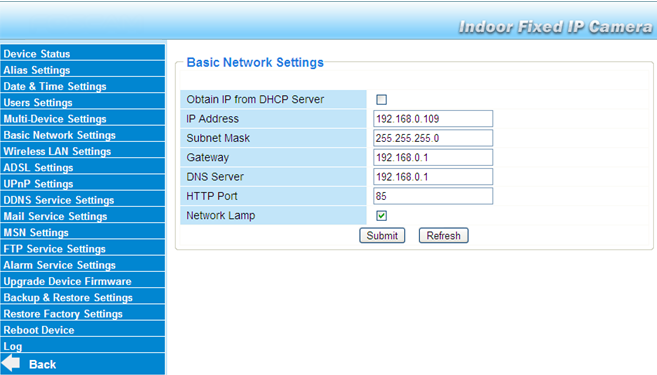Click the white Back arrow icon
Image resolution: width=657 pixels, height=375 pixels.
tap(11, 363)
